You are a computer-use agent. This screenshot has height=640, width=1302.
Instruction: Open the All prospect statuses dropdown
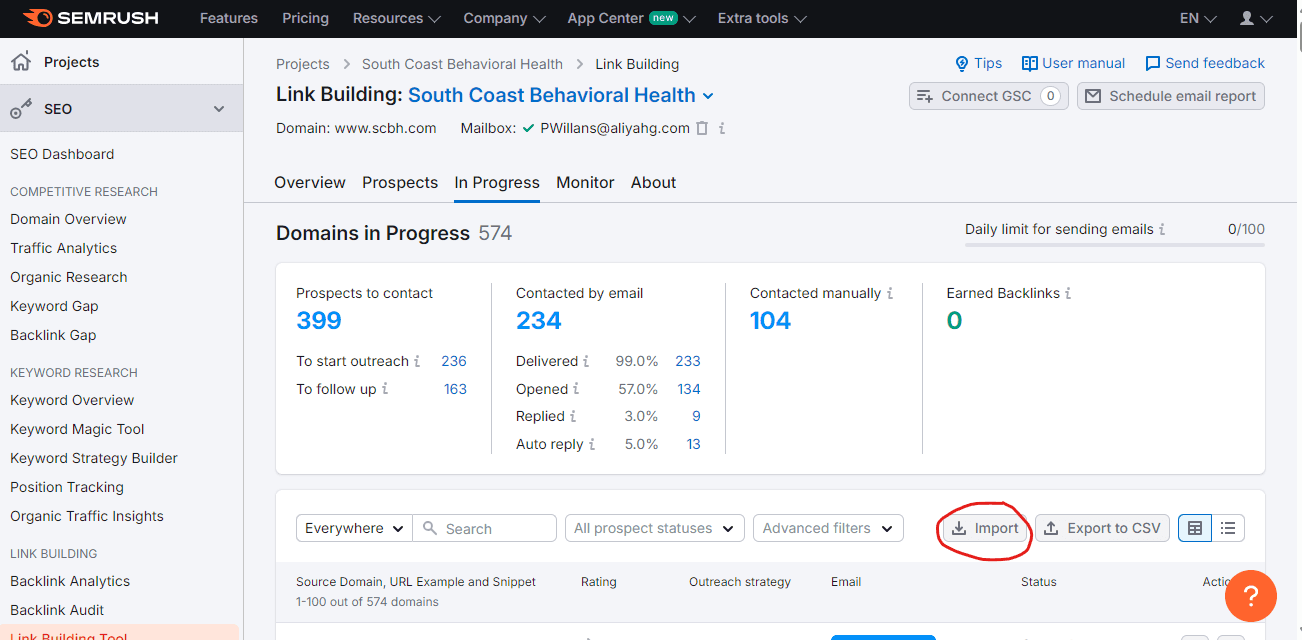(655, 528)
